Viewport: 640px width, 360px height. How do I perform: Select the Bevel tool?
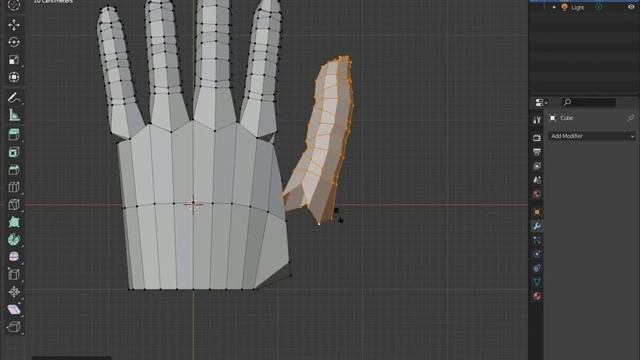[x=14, y=170]
